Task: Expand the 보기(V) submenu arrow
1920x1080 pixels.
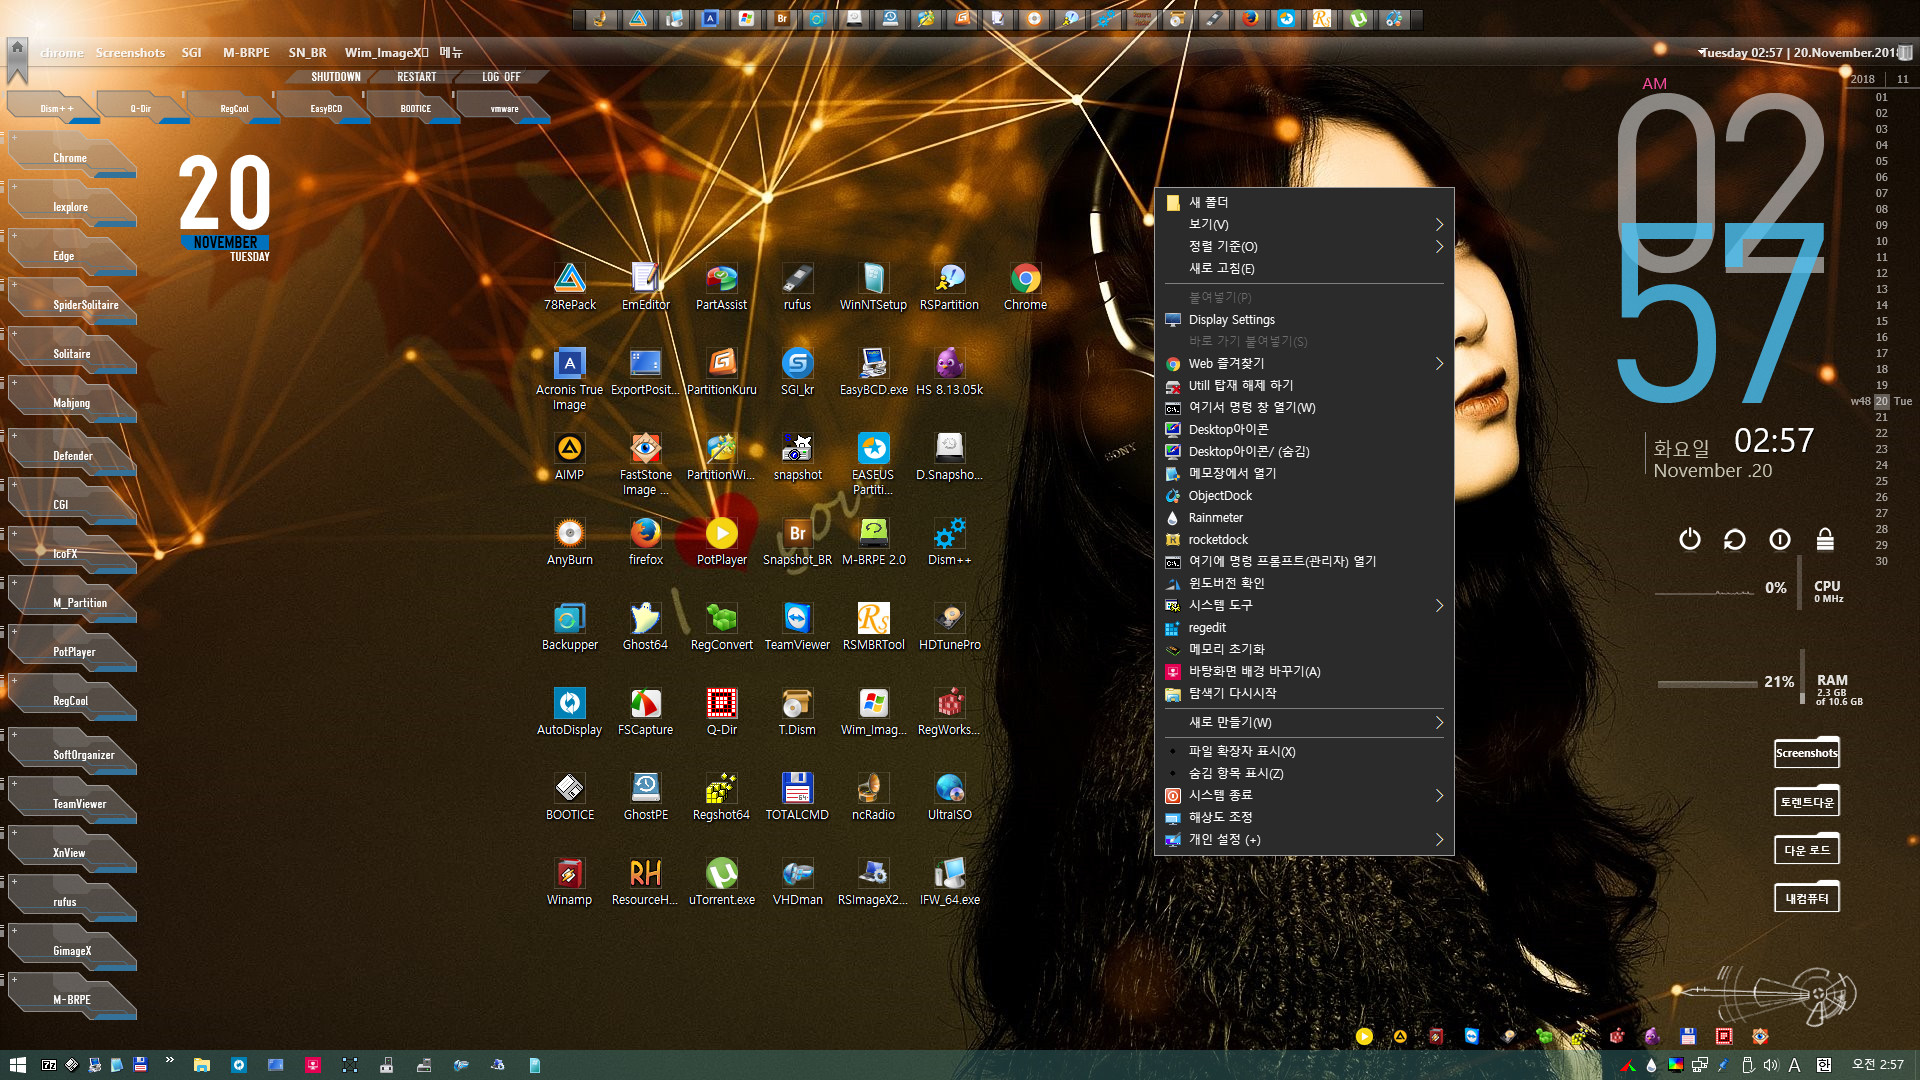Action: coord(1439,224)
